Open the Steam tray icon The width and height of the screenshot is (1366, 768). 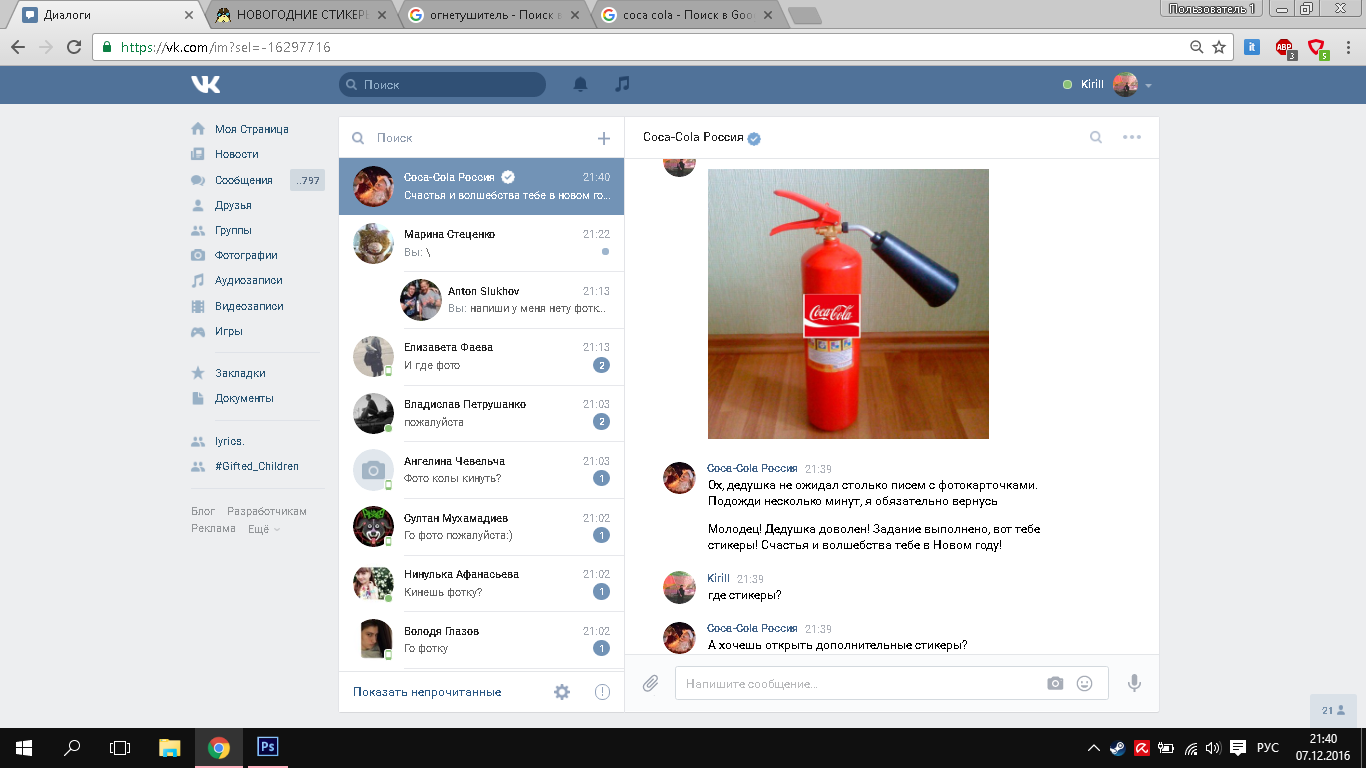click(1116, 748)
